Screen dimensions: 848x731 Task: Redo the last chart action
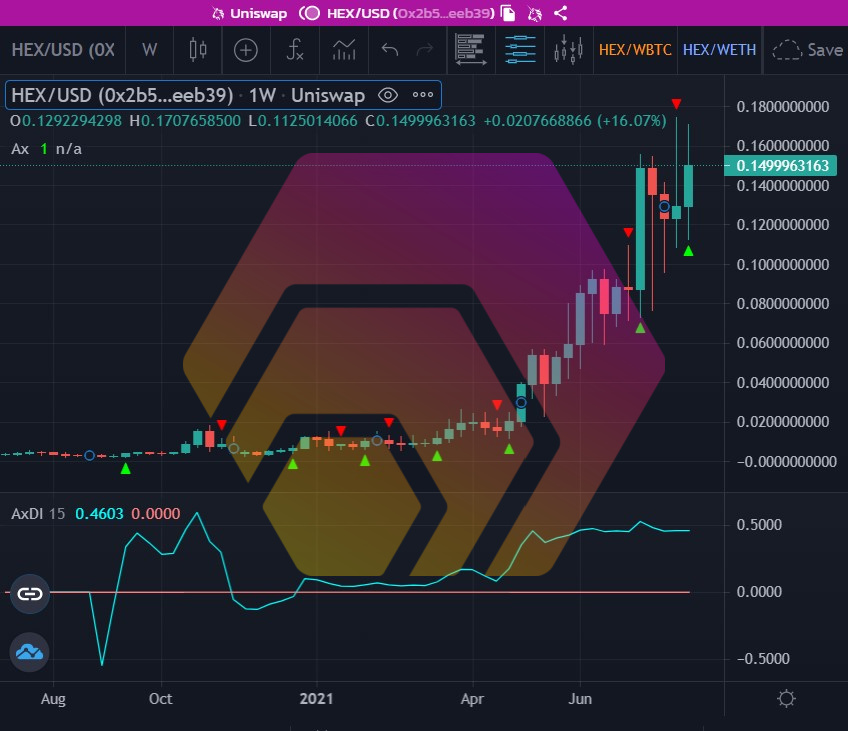click(425, 50)
